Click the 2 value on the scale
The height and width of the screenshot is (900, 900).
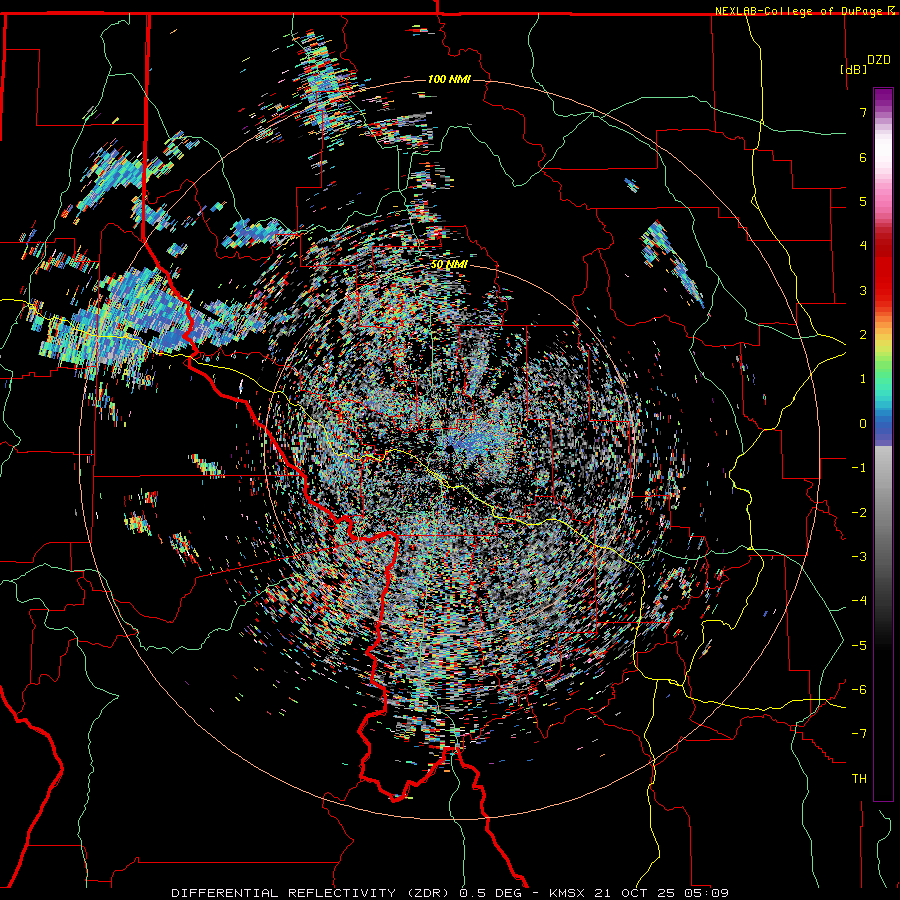[863, 335]
